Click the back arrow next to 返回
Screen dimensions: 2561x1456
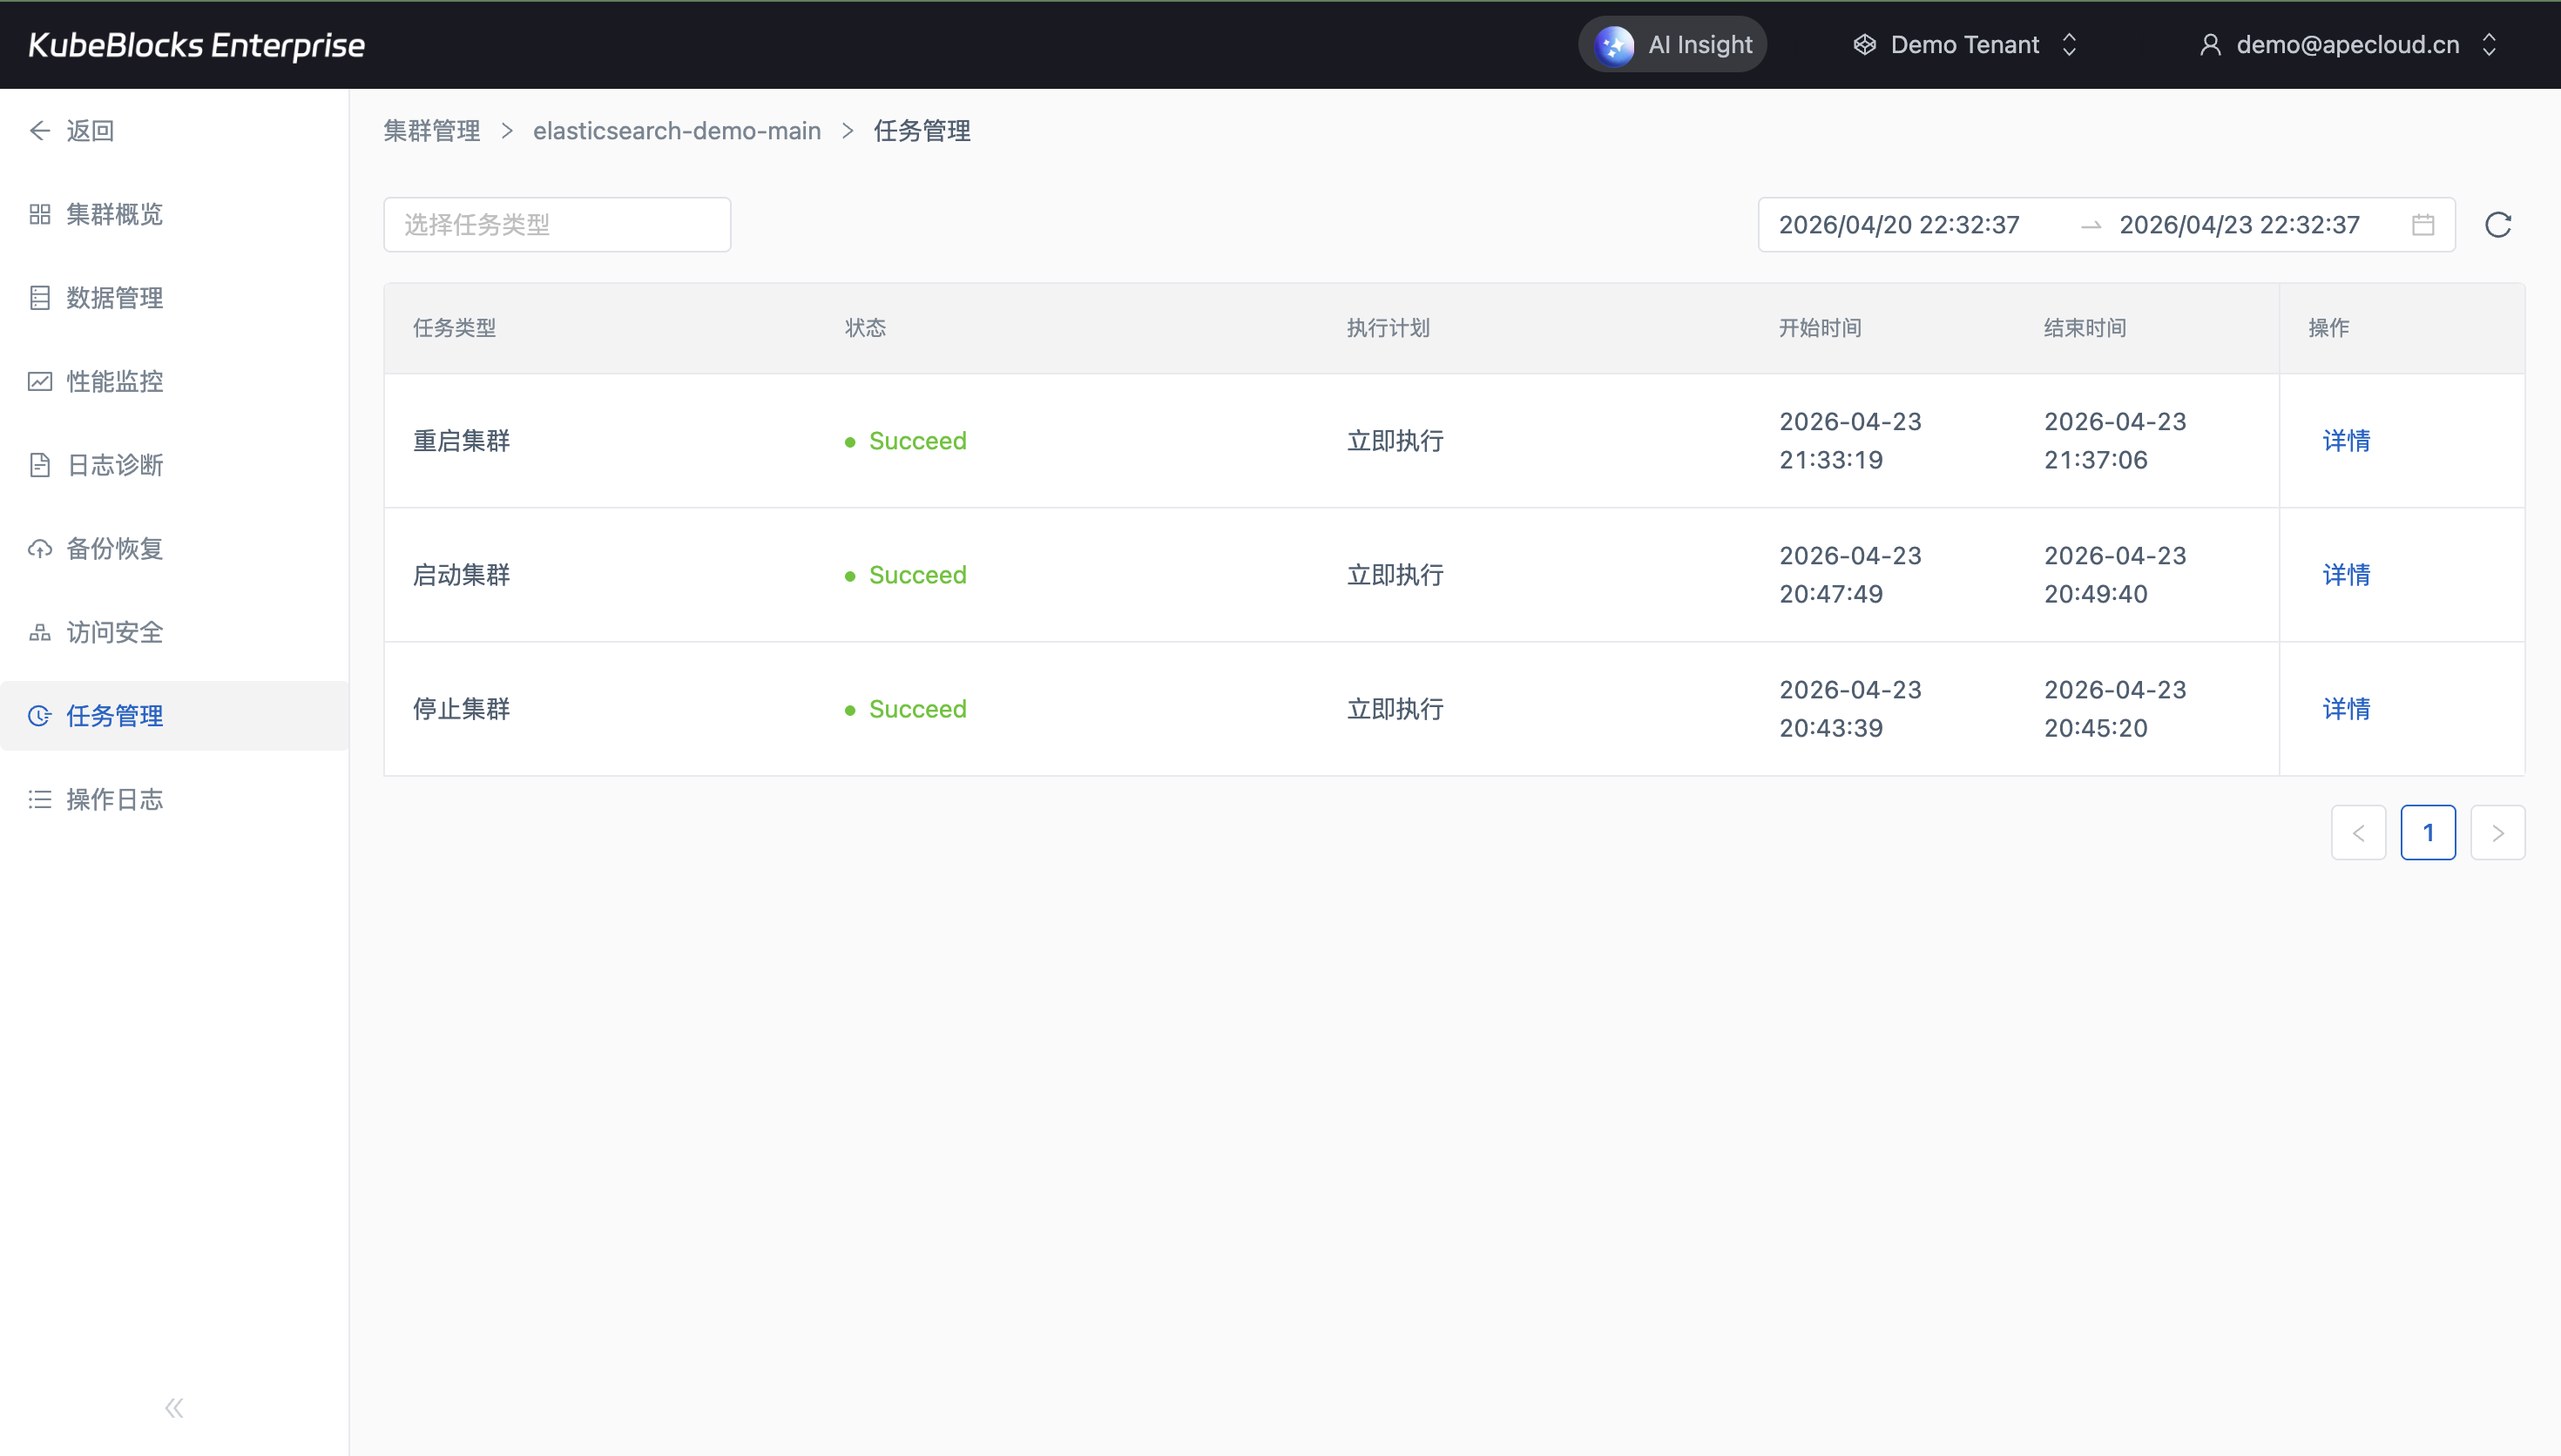[x=40, y=131]
